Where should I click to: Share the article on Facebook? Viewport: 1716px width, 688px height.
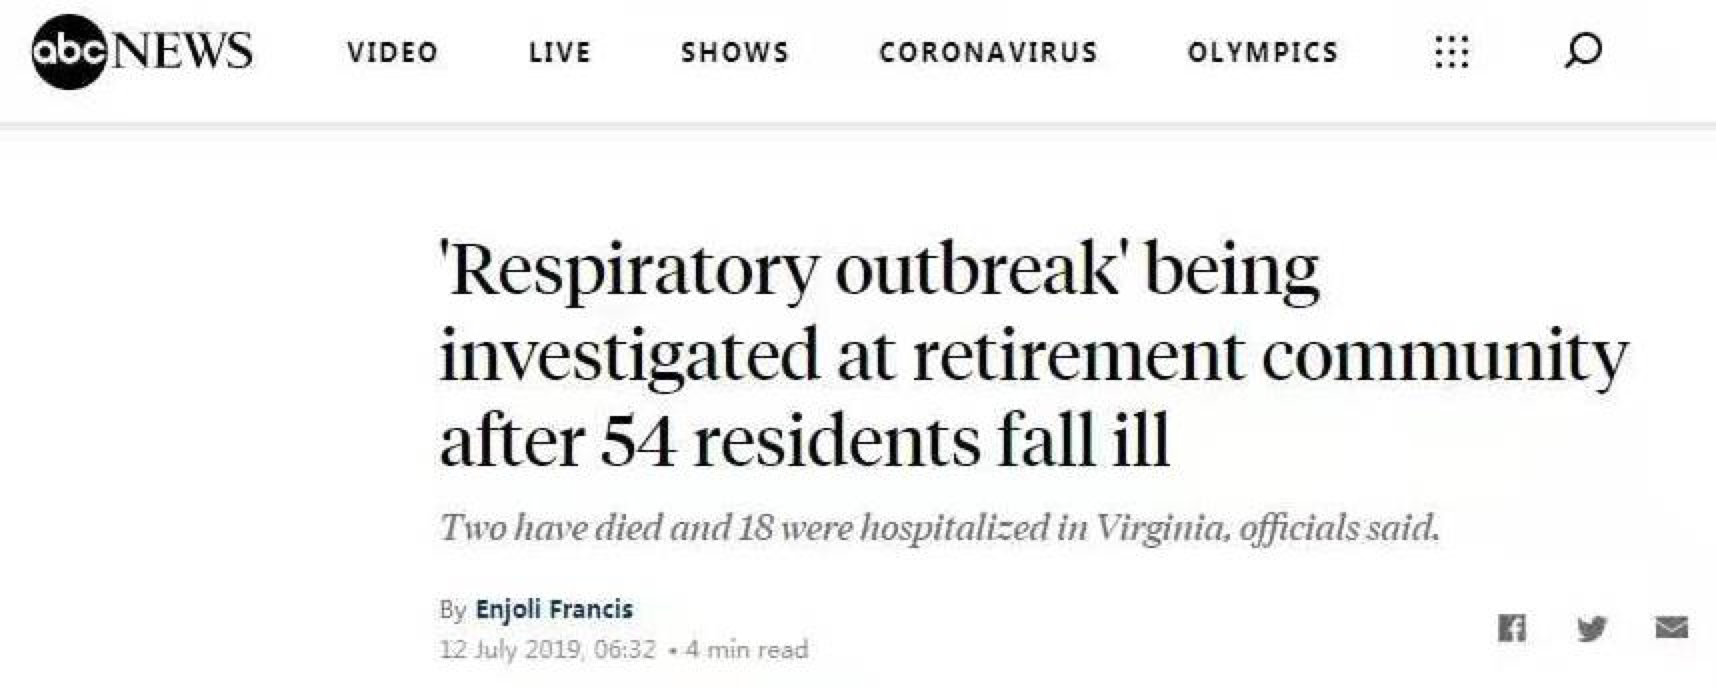1511,628
